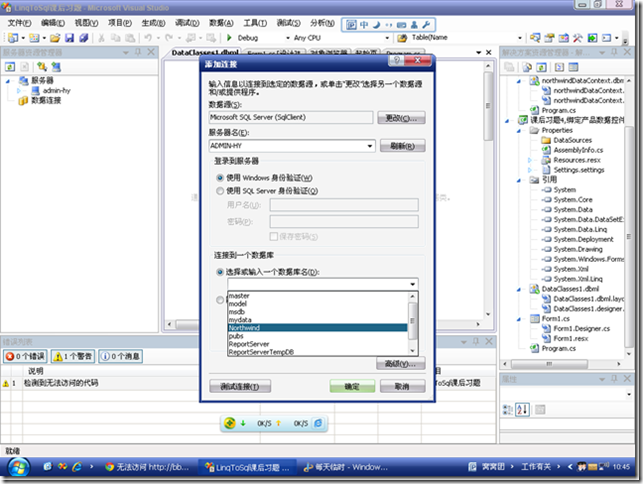Click the Categorized icon in Properties panel

(x=507, y=409)
